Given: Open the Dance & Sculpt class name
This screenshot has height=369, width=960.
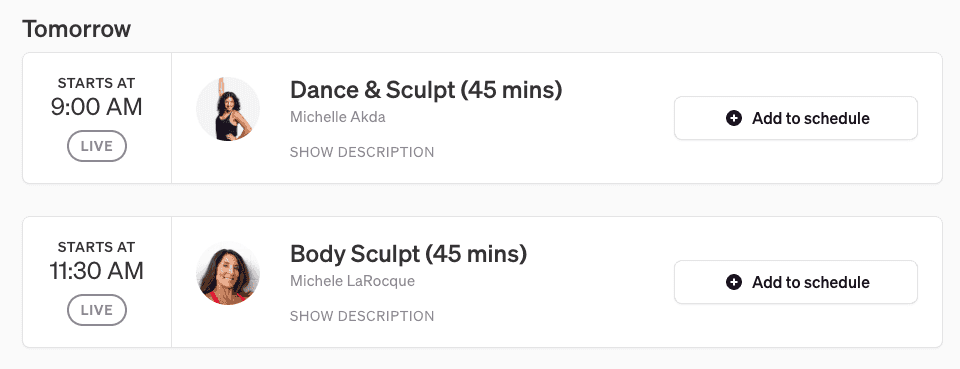Looking at the screenshot, I should coord(426,90).
